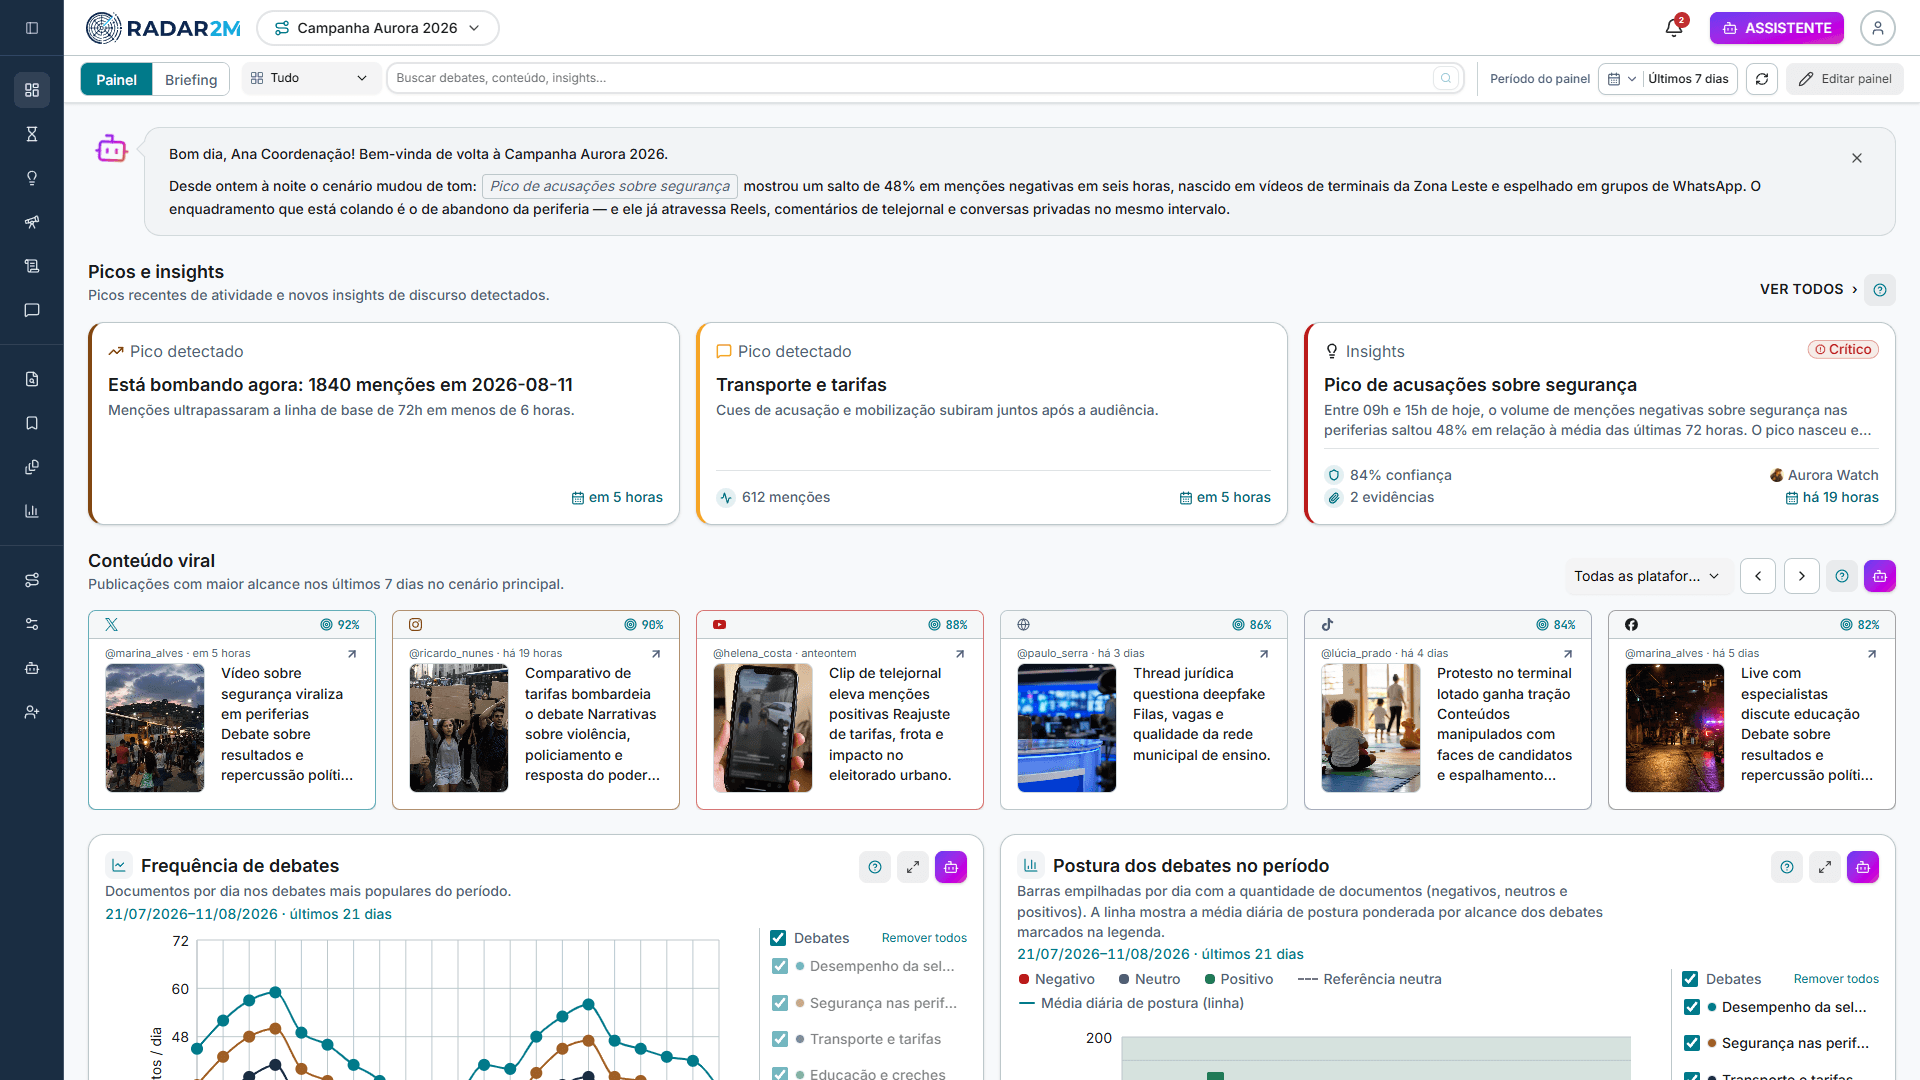Open thumbnail of Clip de telejornal post
The height and width of the screenshot is (1080, 1920).
tap(763, 728)
